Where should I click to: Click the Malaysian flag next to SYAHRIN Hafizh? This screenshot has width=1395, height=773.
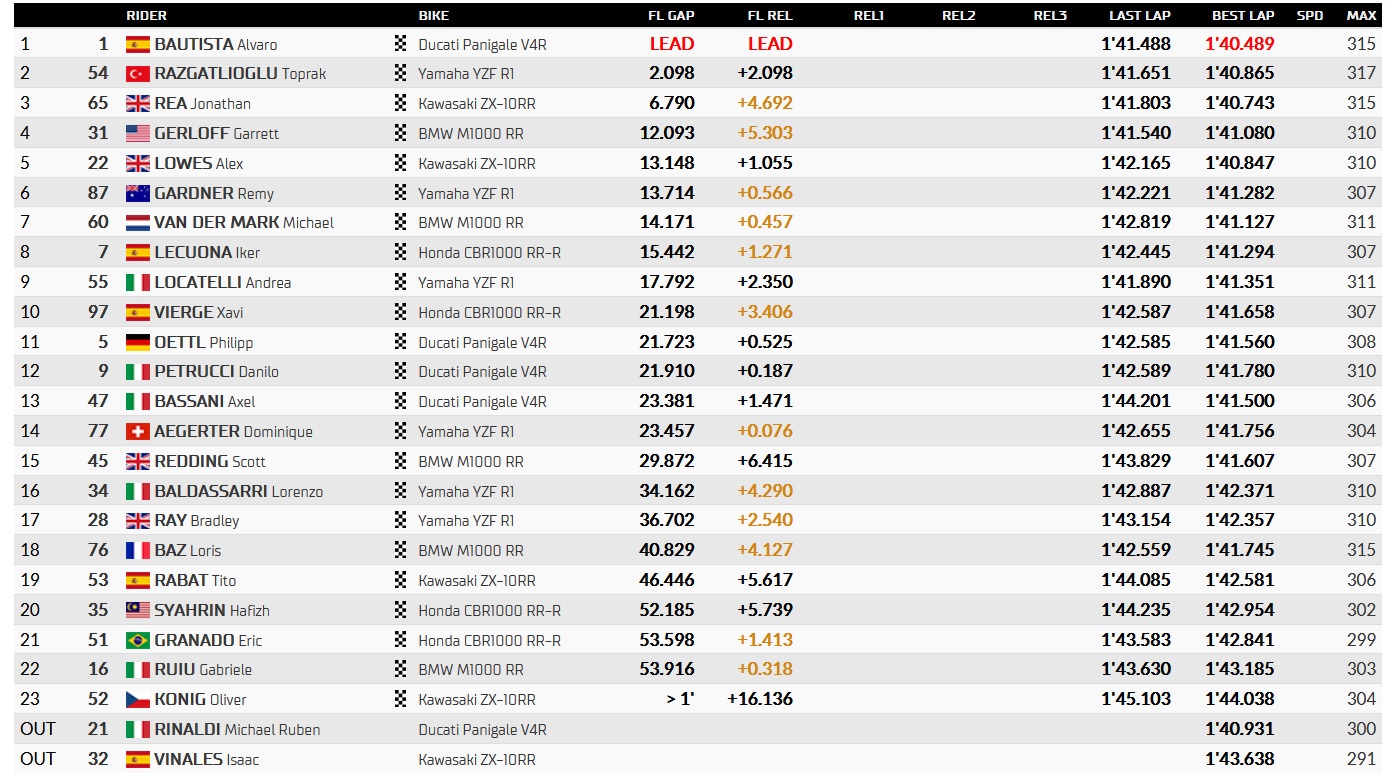138,610
